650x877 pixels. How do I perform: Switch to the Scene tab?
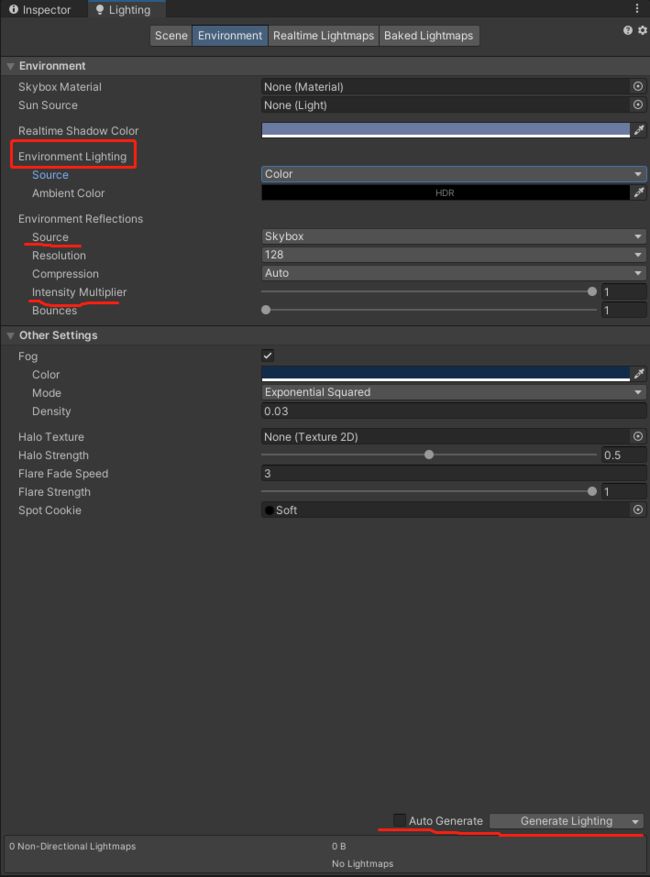pos(171,35)
